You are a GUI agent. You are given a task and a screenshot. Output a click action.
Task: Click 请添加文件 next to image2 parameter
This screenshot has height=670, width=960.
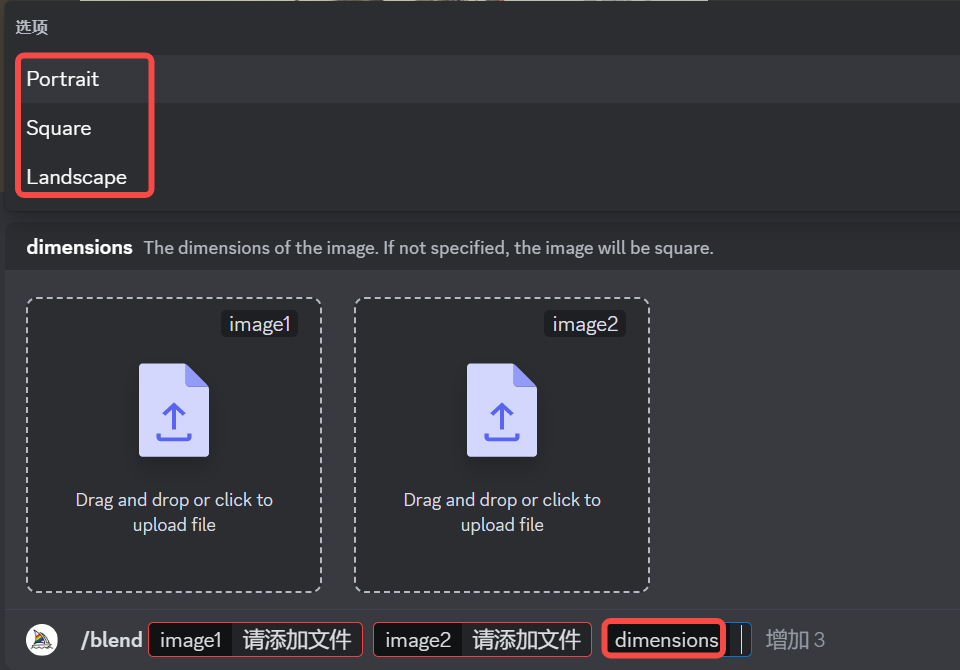(x=526, y=640)
